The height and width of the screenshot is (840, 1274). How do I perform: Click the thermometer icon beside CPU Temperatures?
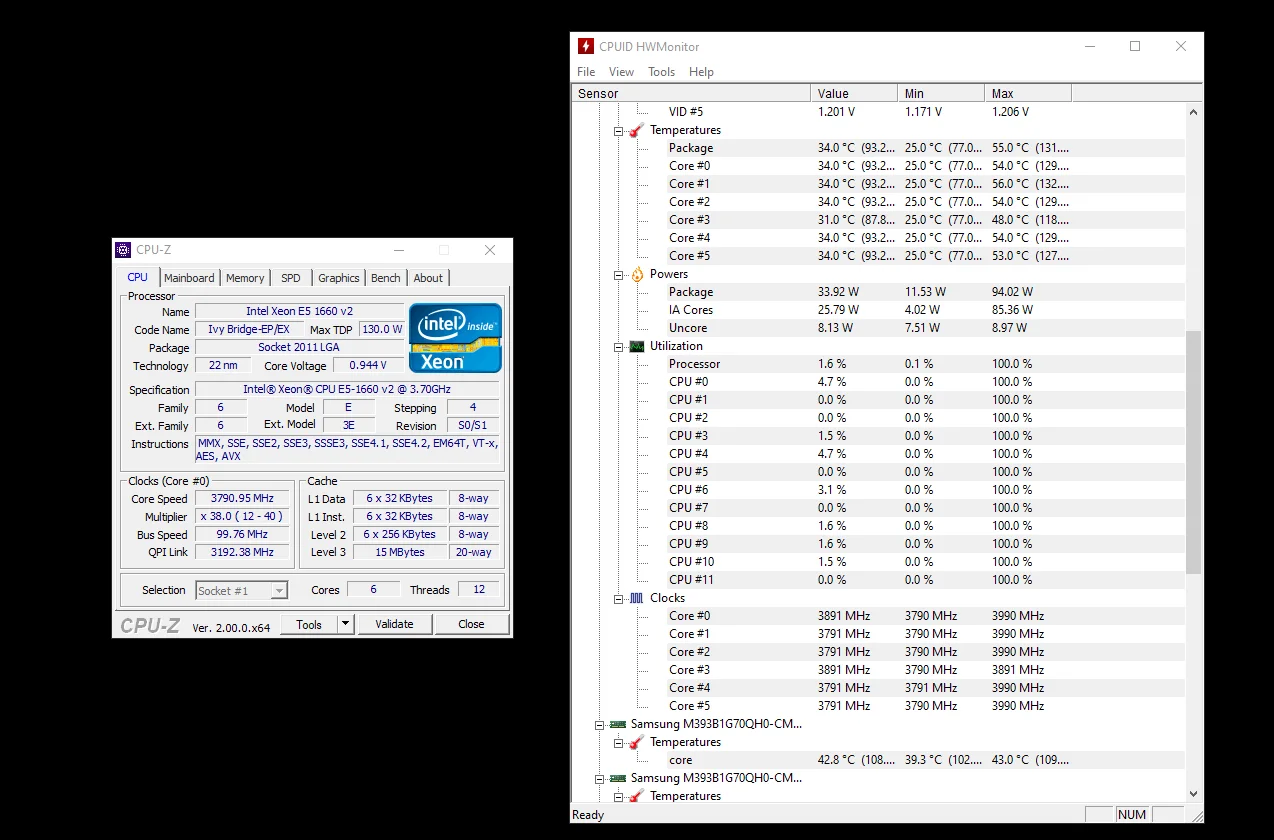[x=636, y=130]
